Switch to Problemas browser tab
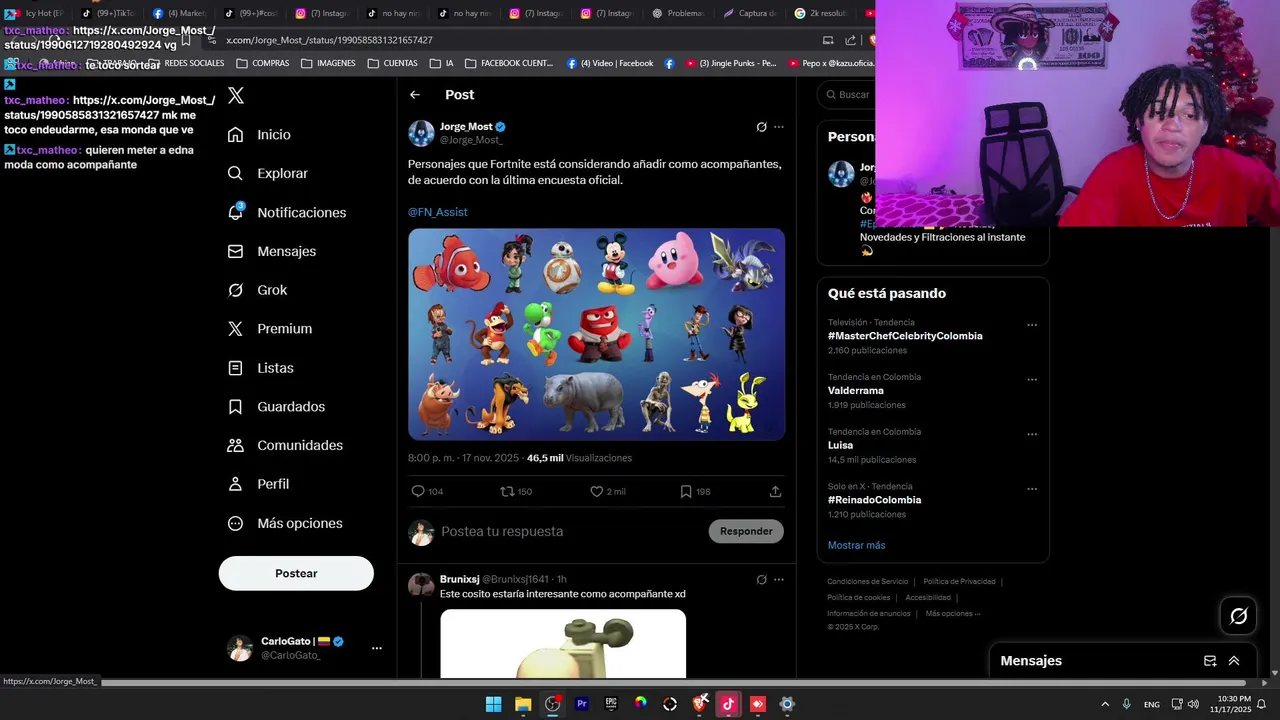The height and width of the screenshot is (720, 1280). (679, 13)
